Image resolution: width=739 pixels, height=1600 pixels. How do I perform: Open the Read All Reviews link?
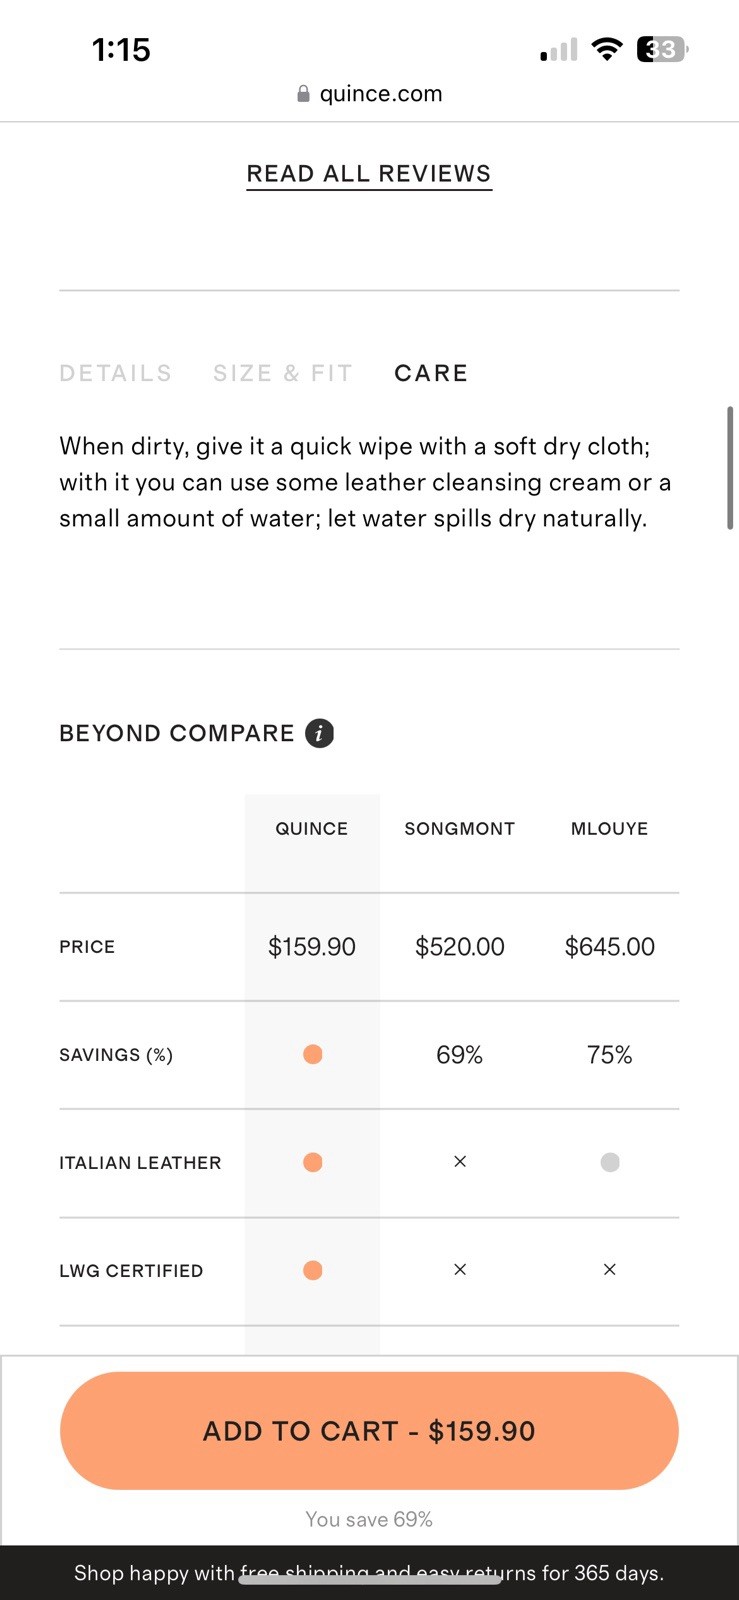[369, 174]
